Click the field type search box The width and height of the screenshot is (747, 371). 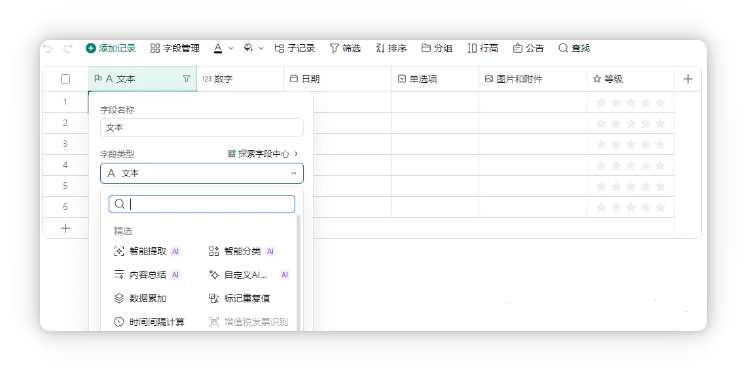[x=202, y=204]
